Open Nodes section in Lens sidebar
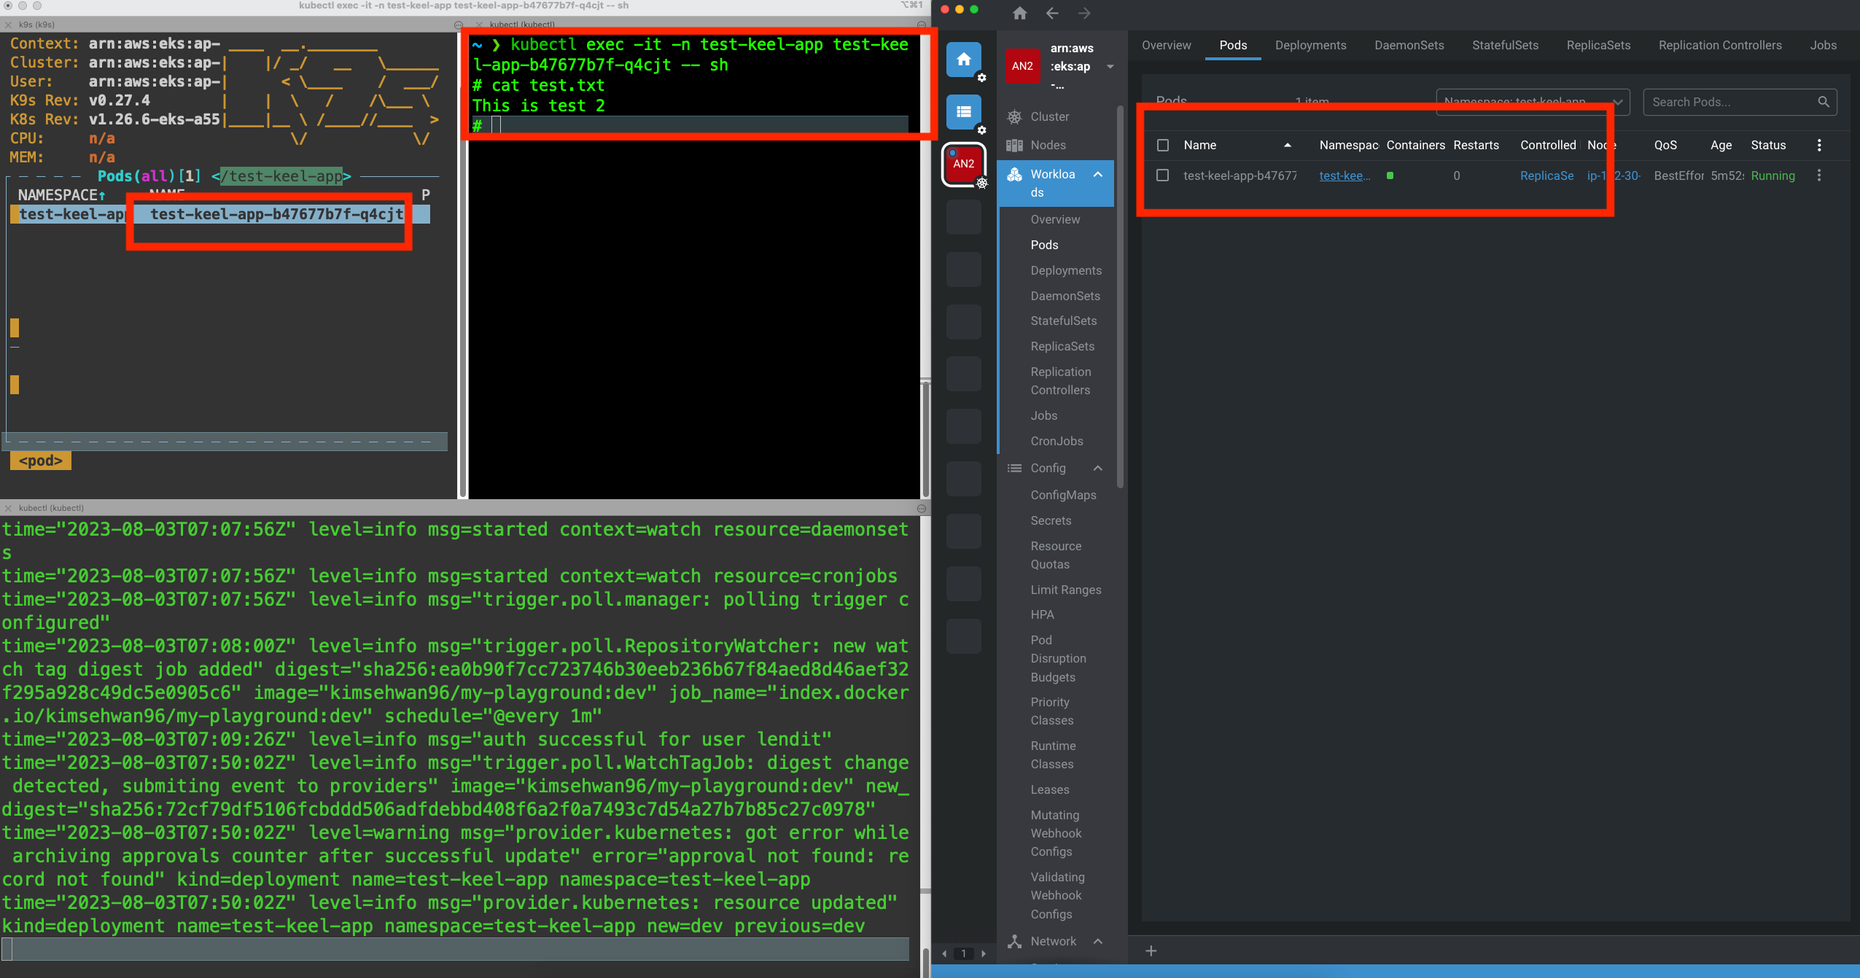The image size is (1860, 978). coord(1048,145)
